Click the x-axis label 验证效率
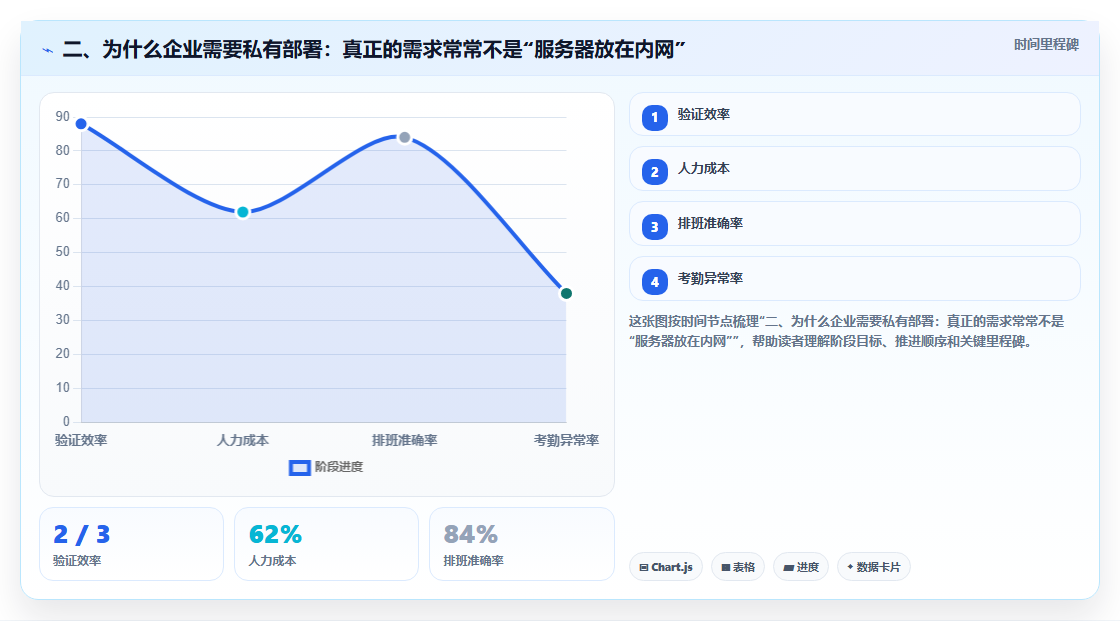This screenshot has width=1120, height=621. tap(81, 440)
